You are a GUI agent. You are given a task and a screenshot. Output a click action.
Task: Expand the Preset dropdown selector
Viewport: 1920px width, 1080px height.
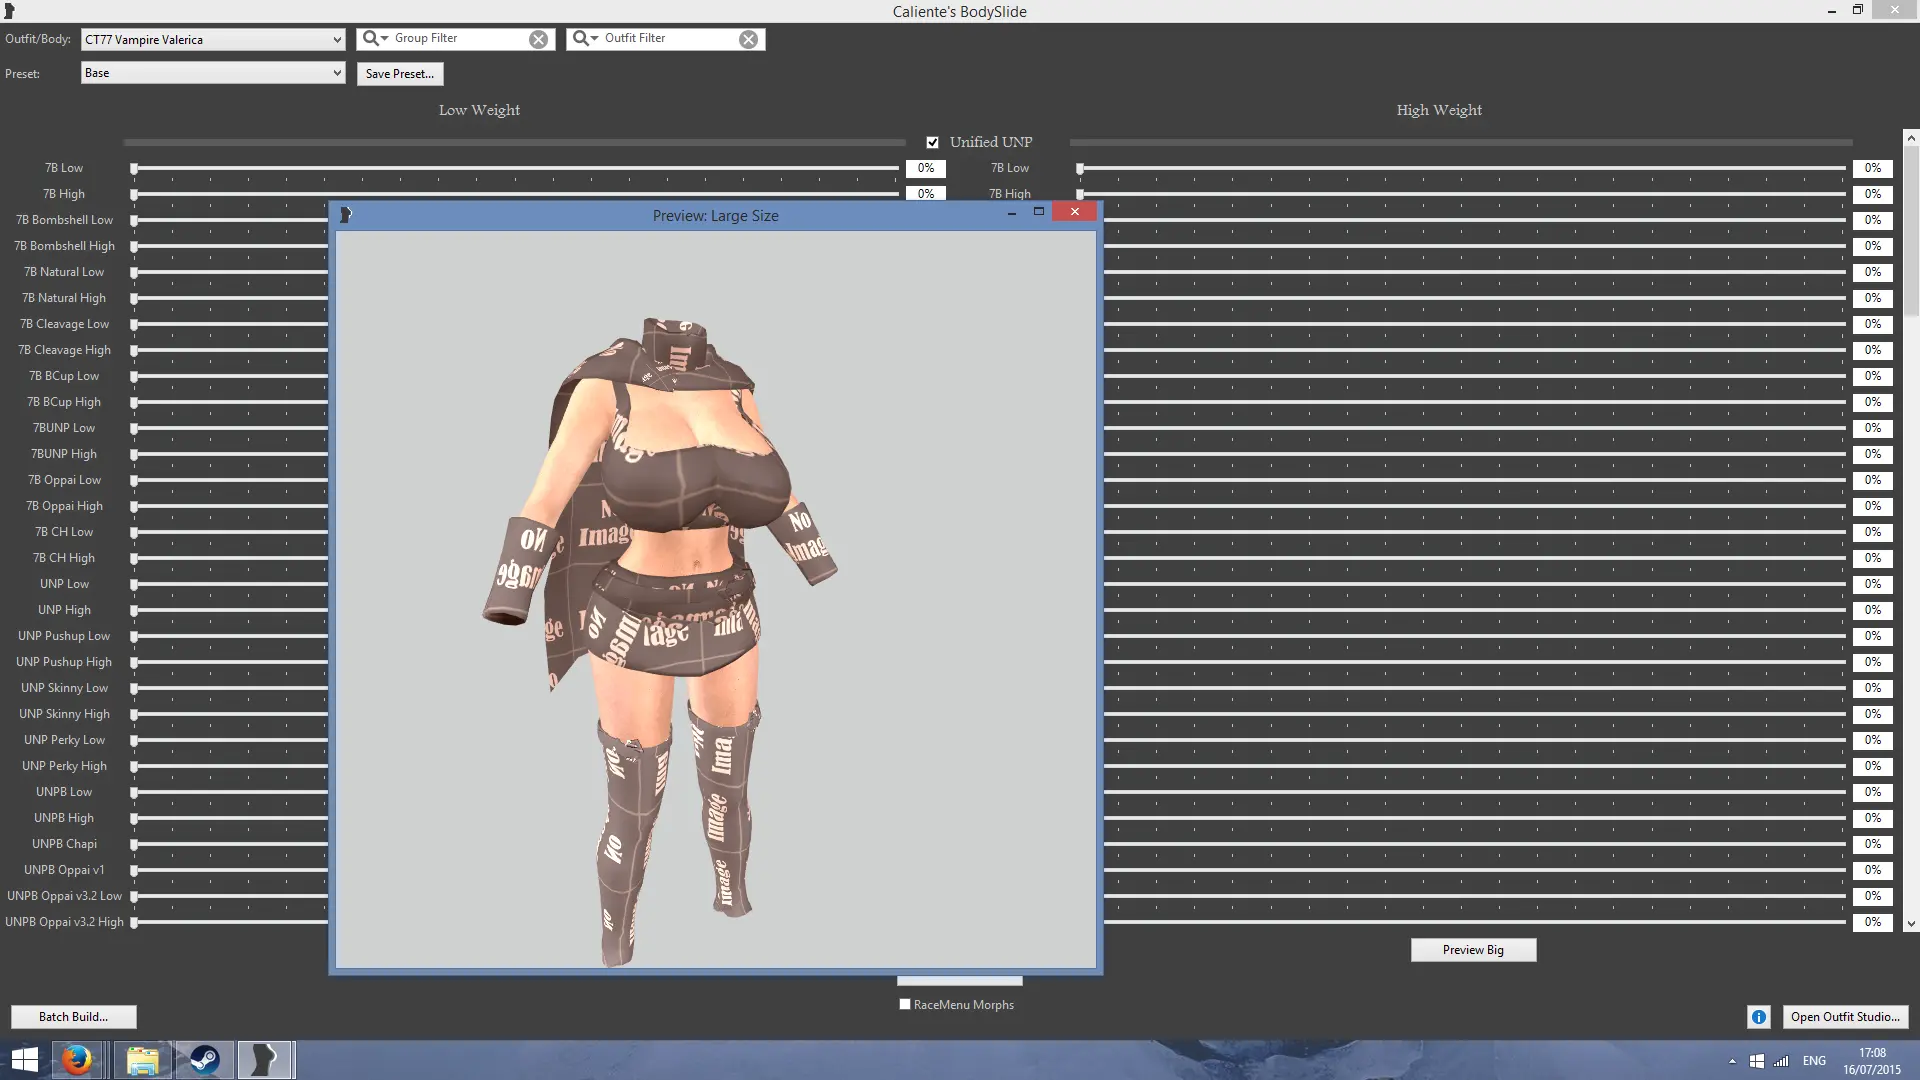(336, 73)
